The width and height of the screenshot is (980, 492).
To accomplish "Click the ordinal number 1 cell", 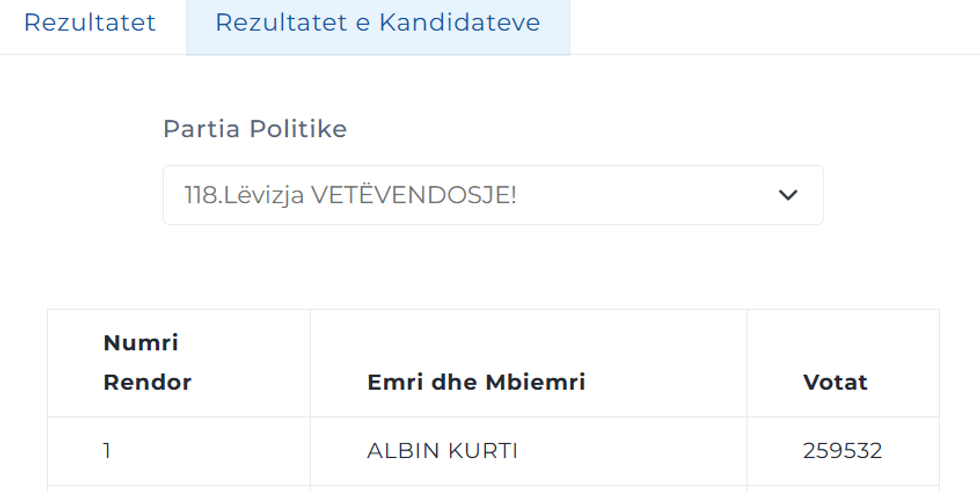I will [107, 451].
